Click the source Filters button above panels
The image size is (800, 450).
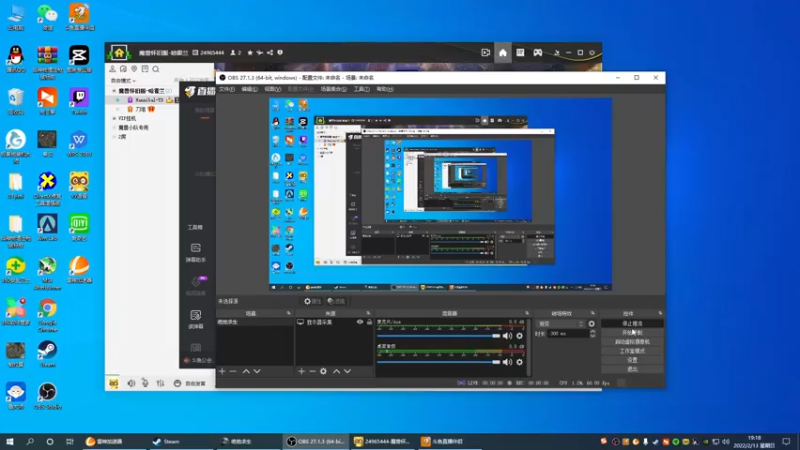pyautogui.click(x=336, y=302)
